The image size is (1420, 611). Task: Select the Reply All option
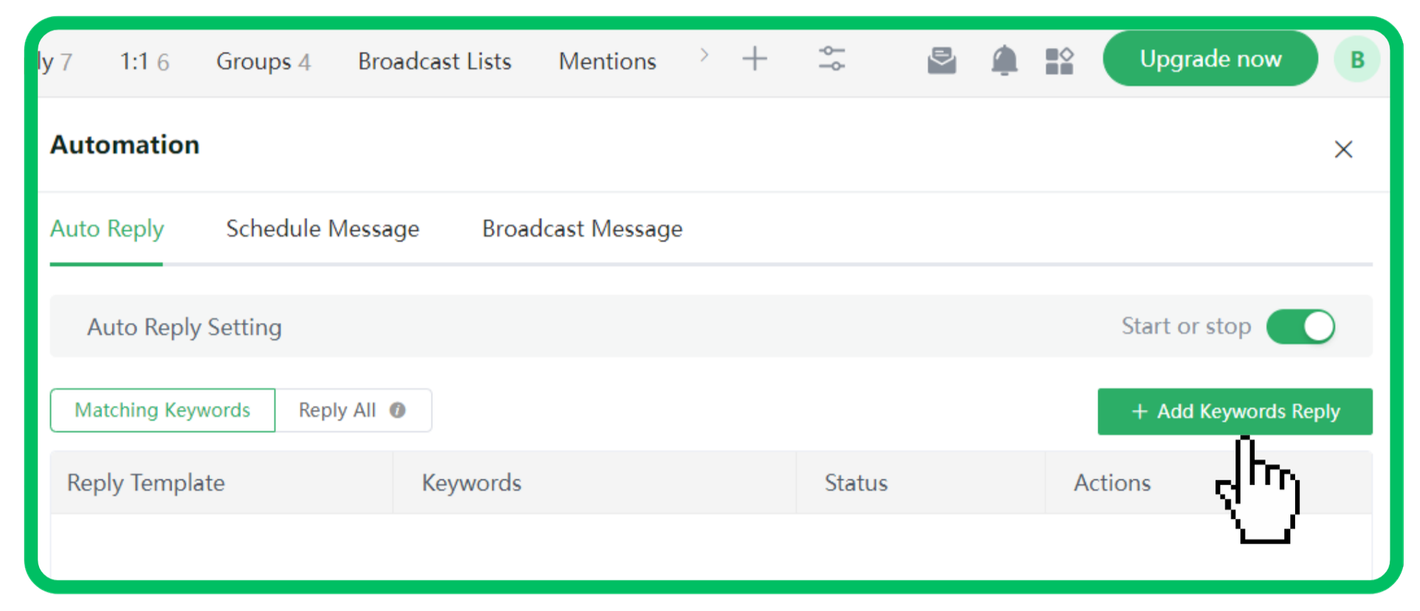coord(338,410)
